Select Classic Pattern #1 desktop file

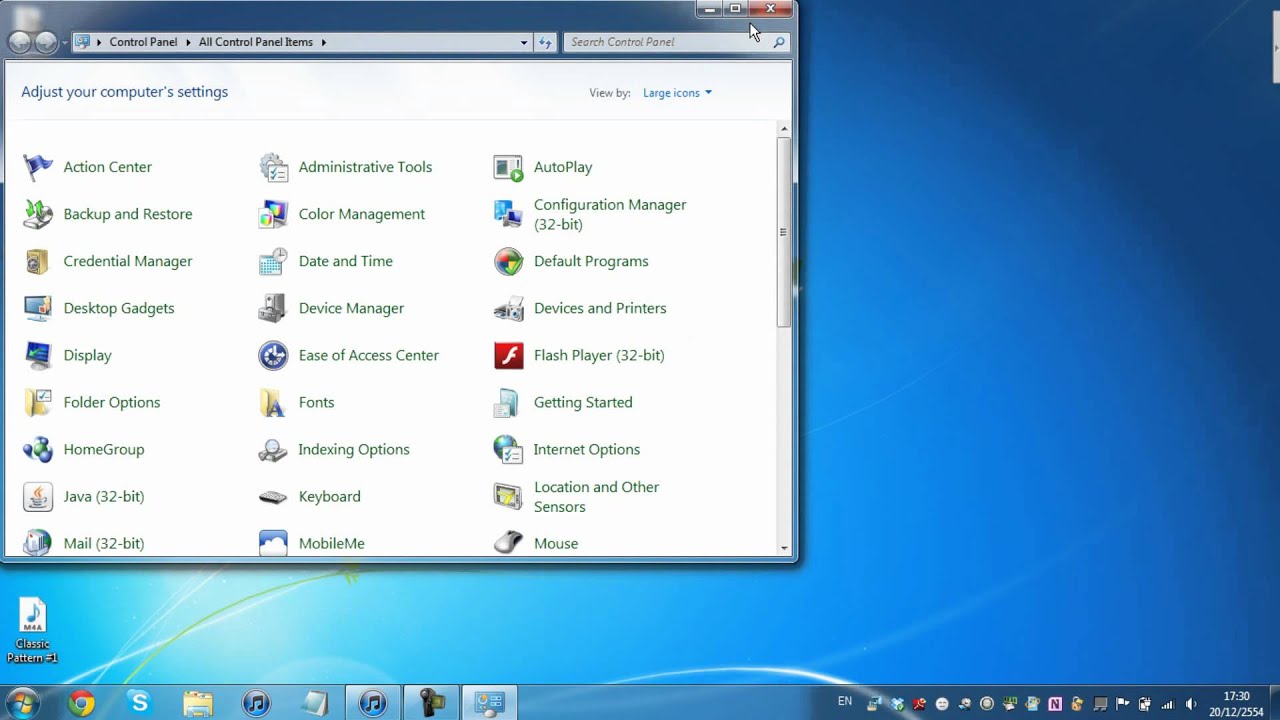click(32, 631)
